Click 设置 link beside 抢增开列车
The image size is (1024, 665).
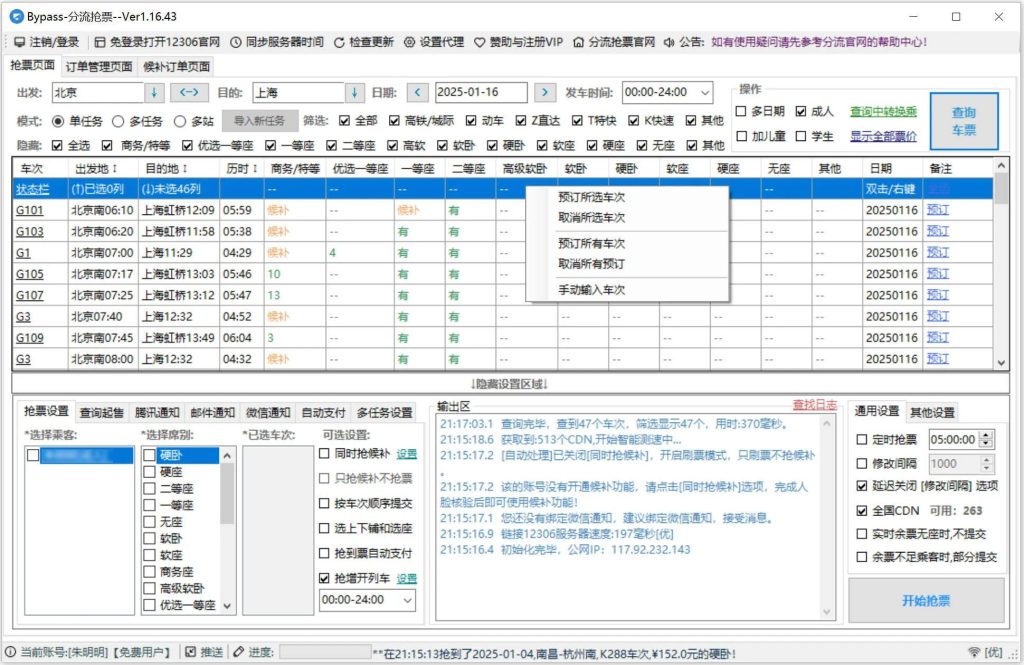point(407,579)
